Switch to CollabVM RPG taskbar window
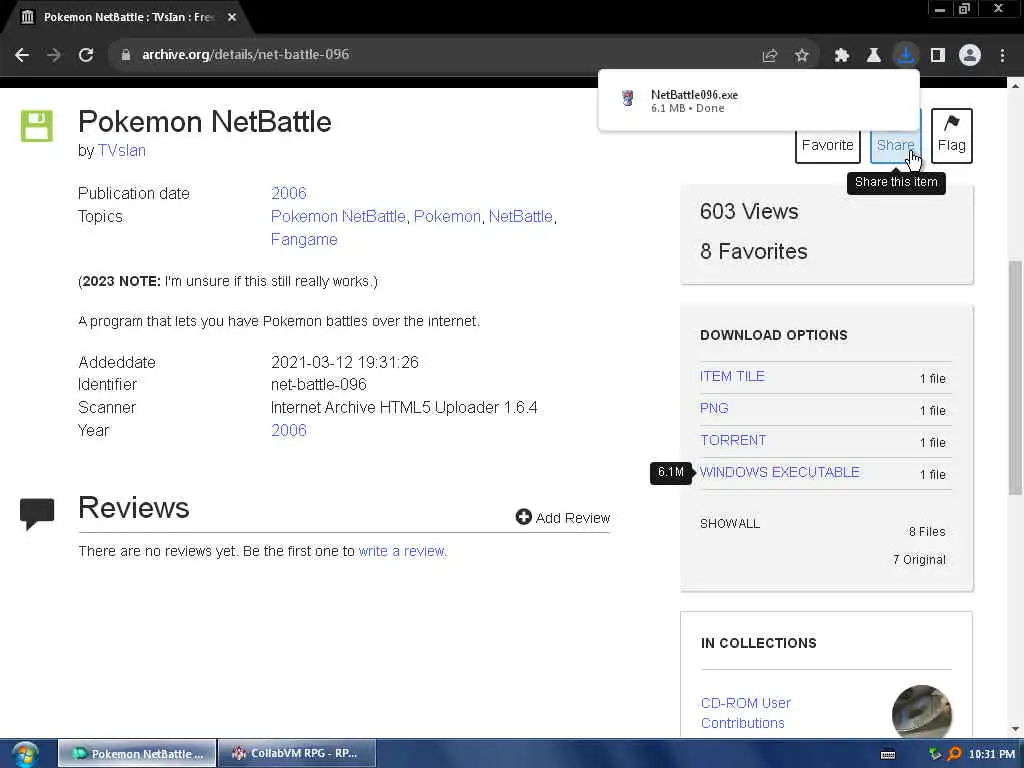 click(x=297, y=754)
